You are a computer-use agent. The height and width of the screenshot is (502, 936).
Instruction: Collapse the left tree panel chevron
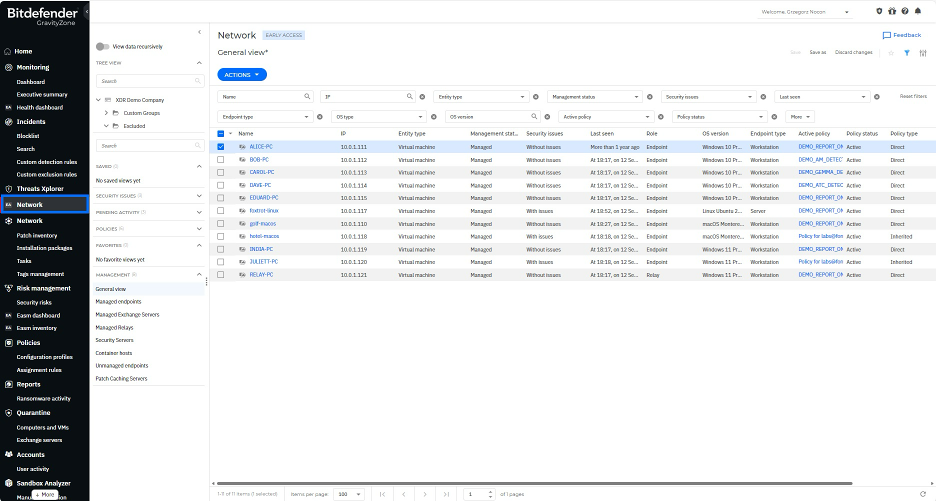(x=199, y=32)
